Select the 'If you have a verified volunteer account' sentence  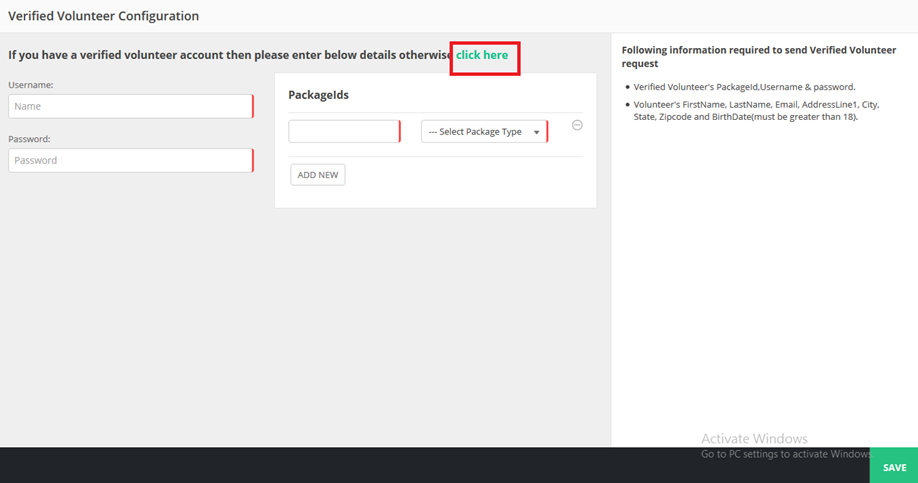pyautogui.click(x=231, y=55)
